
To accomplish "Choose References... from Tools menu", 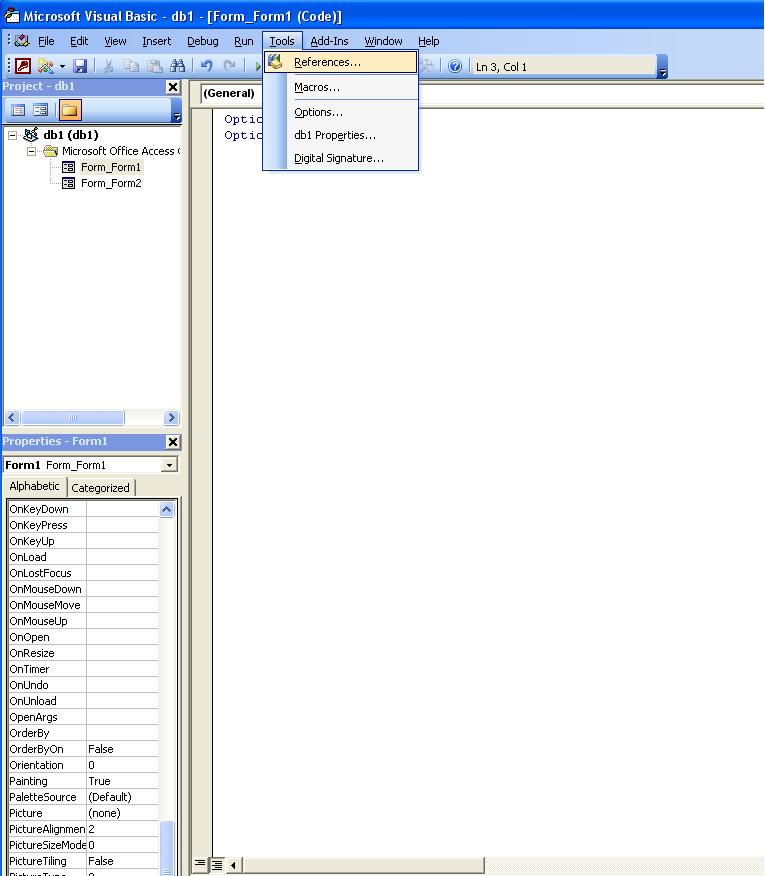I will point(341,63).
